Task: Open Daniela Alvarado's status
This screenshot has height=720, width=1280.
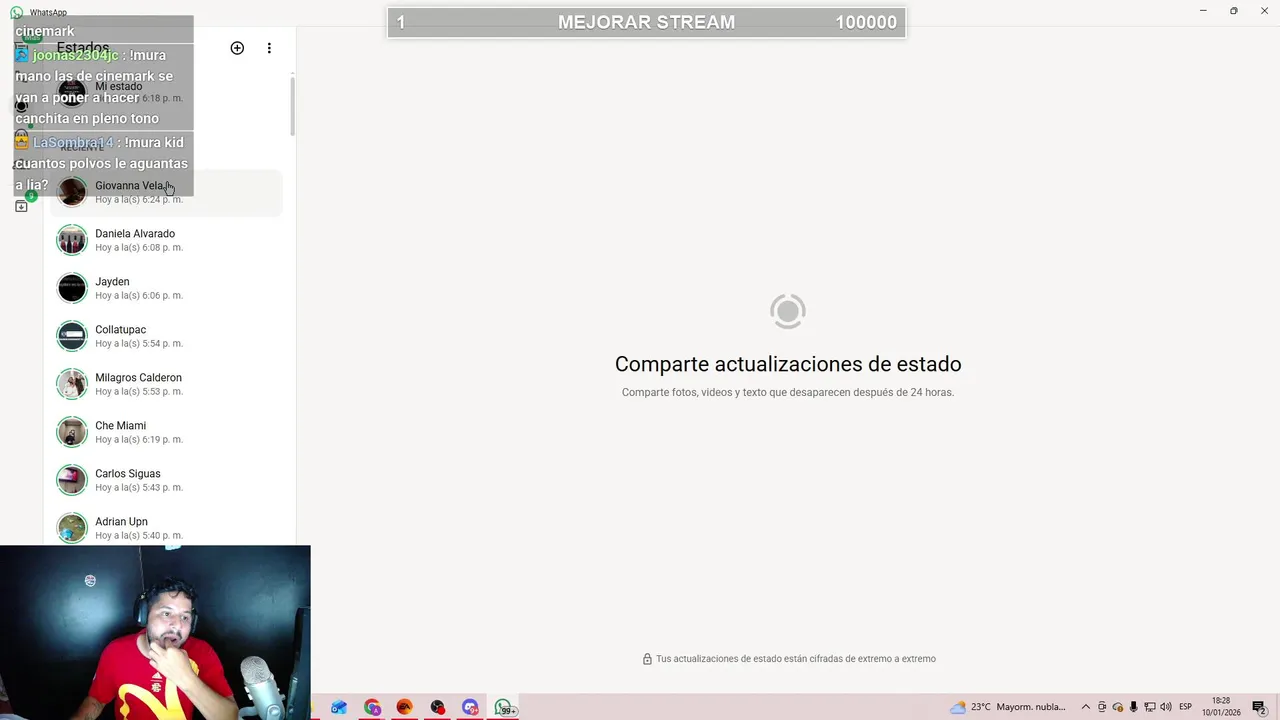Action: click(166, 240)
